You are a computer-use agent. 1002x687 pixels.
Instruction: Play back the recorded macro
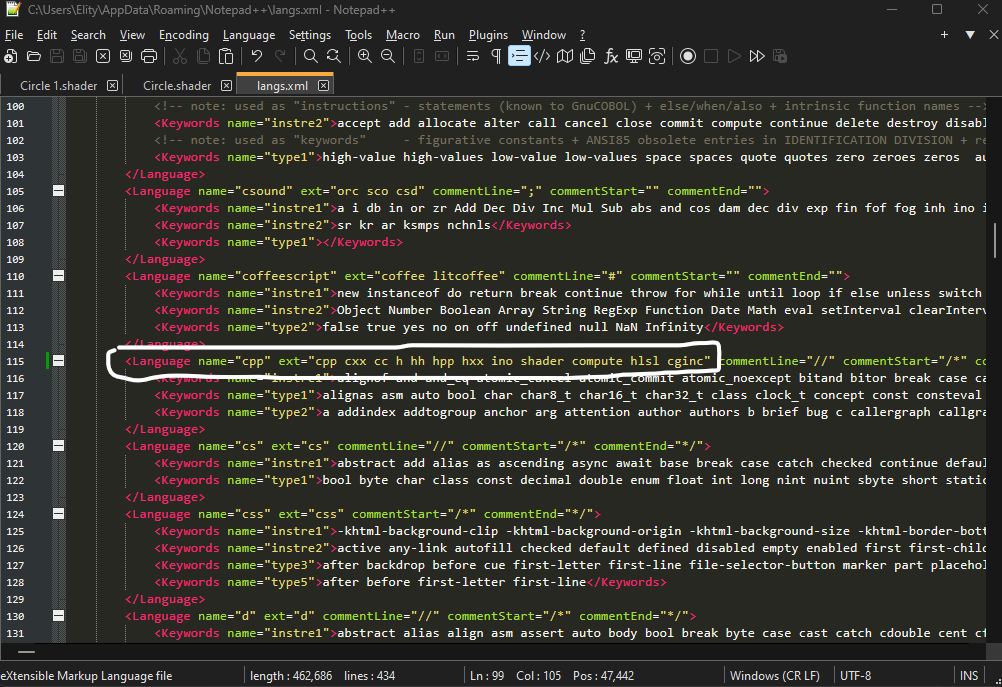click(x=734, y=56)
